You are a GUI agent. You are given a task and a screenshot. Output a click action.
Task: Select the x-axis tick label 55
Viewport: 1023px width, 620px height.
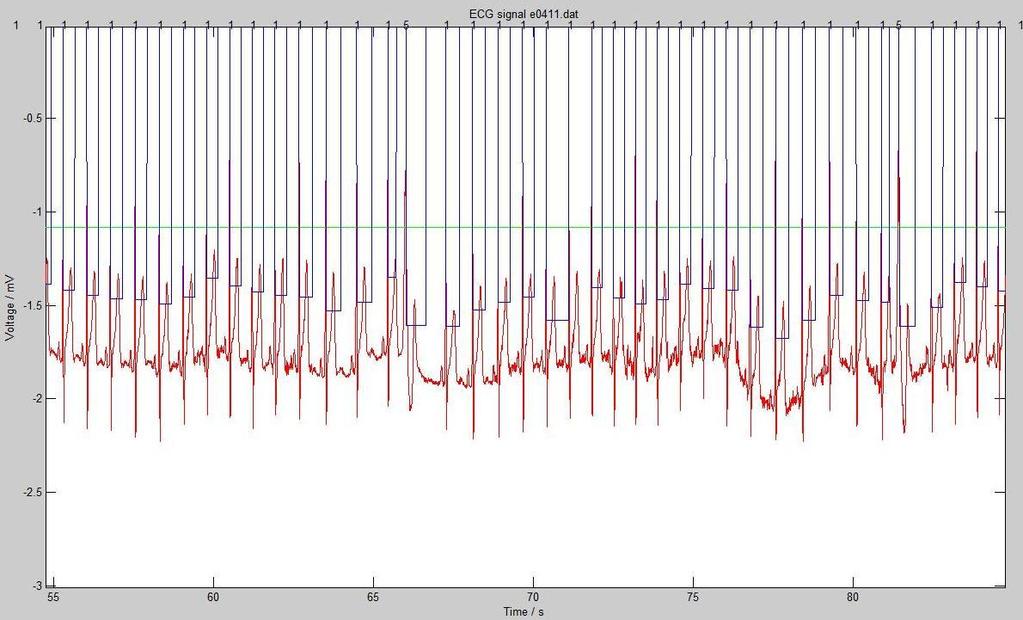click(53, 597)
